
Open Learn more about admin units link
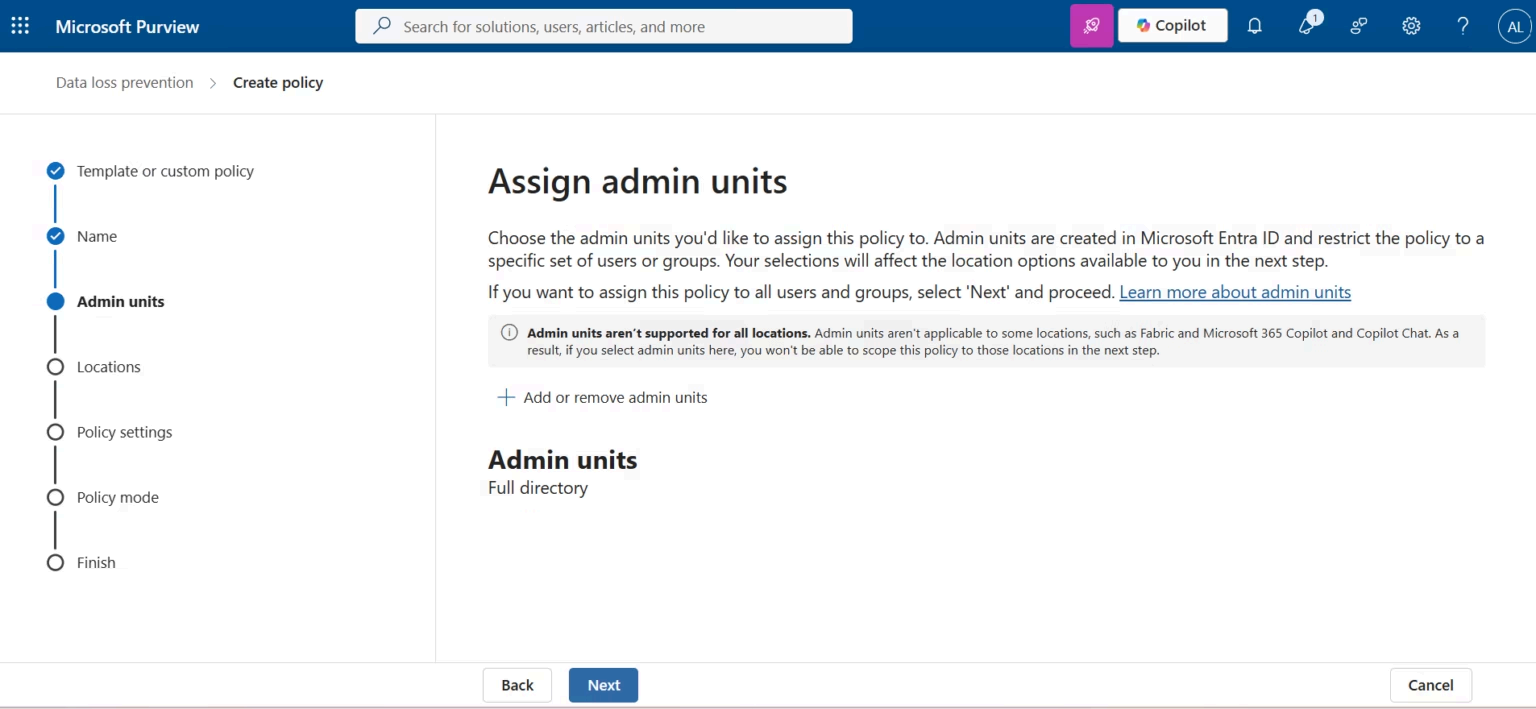1235,292
